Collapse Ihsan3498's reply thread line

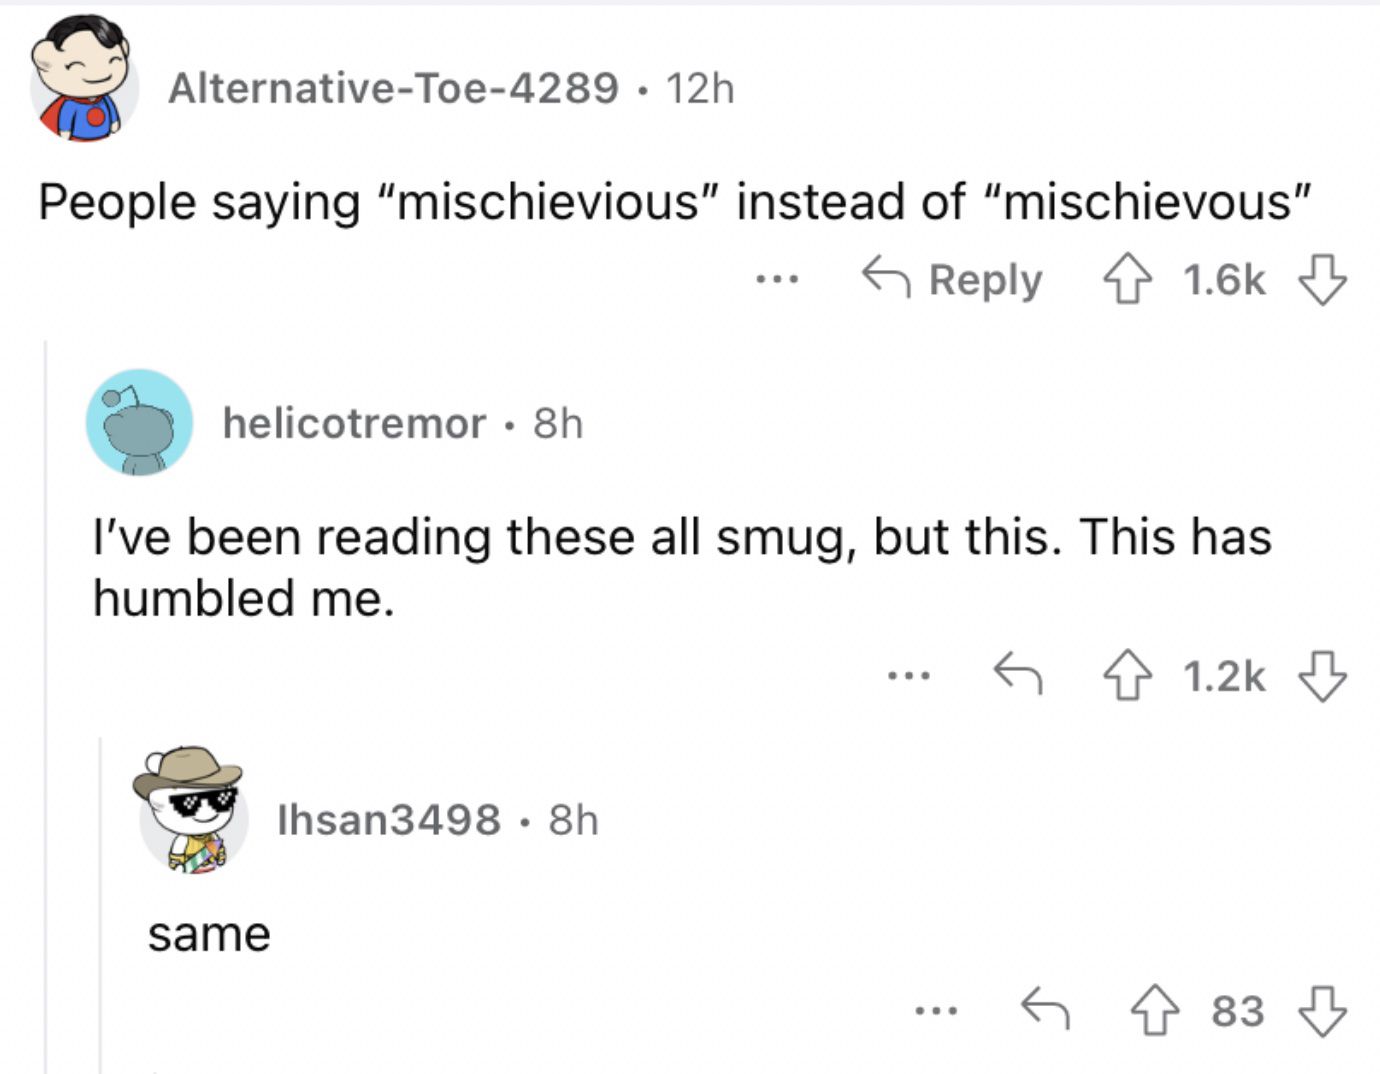(x=101, y=906)
